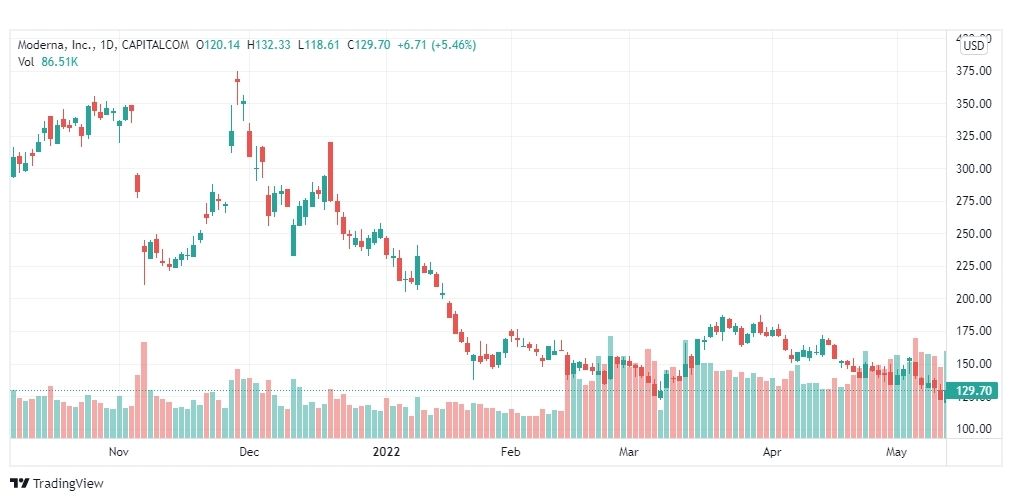Select the Feb label on time axis
This screenshot has width=1012, height=501.
pyautogui.click(x=510, y=452)
